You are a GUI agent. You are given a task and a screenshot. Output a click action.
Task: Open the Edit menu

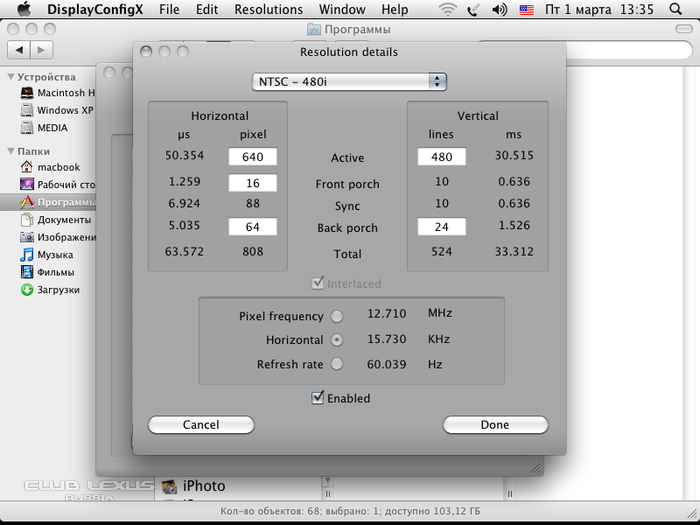207,10
